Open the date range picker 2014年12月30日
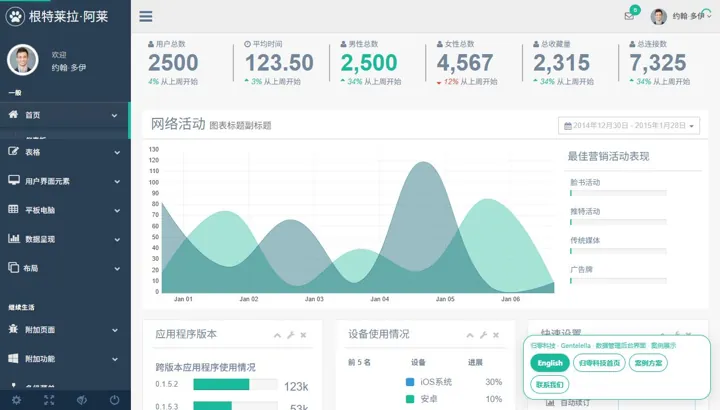 (629, 126)
